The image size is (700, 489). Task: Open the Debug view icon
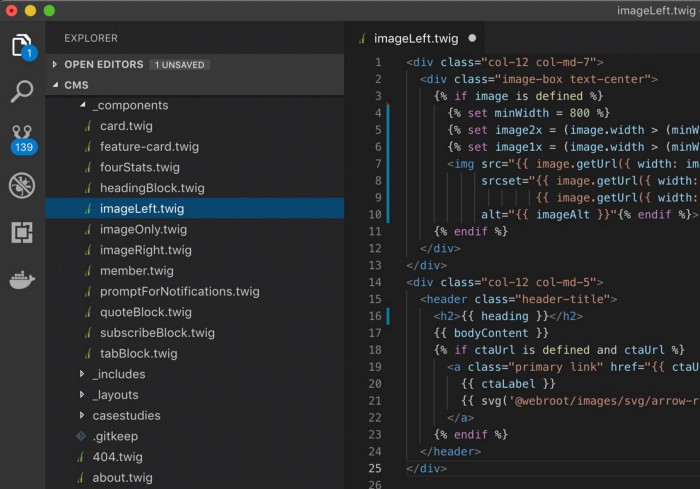(21, 185)
